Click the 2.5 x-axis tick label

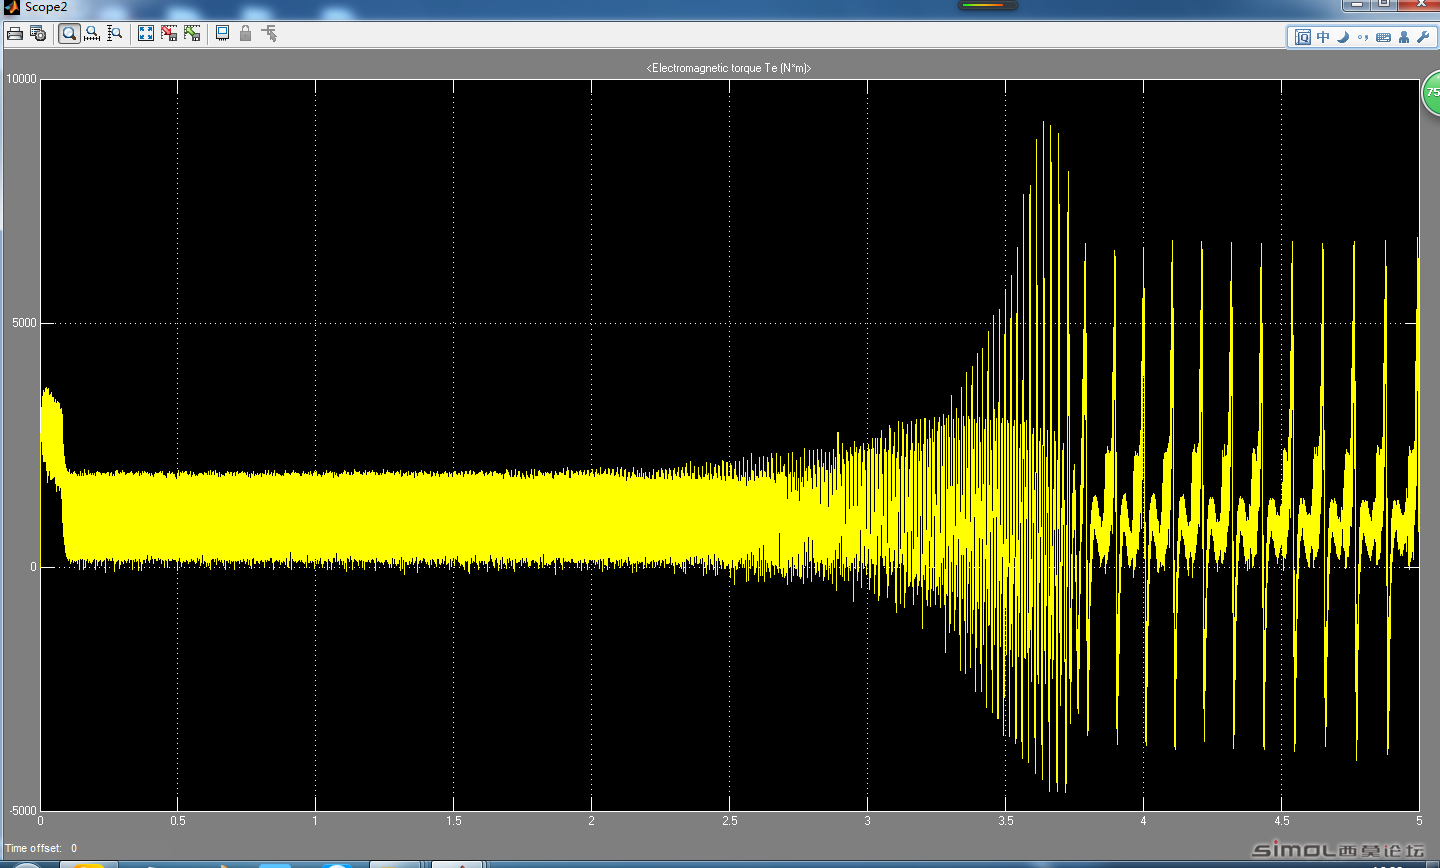pyautogui.click(x=729, y=821)
